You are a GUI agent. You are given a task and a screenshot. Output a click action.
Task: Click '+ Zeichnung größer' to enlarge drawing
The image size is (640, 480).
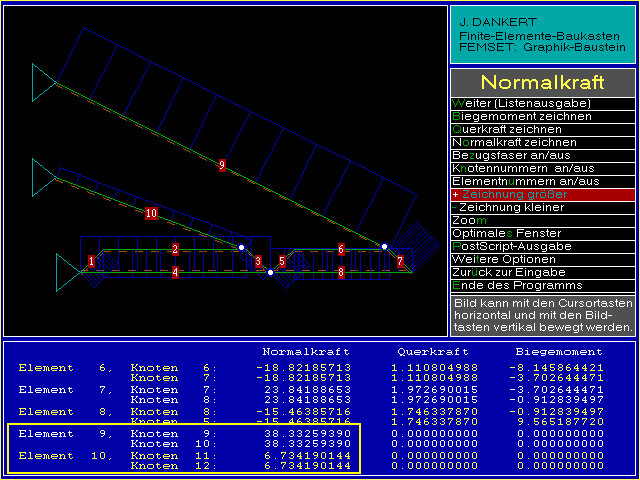coord(542,194)
